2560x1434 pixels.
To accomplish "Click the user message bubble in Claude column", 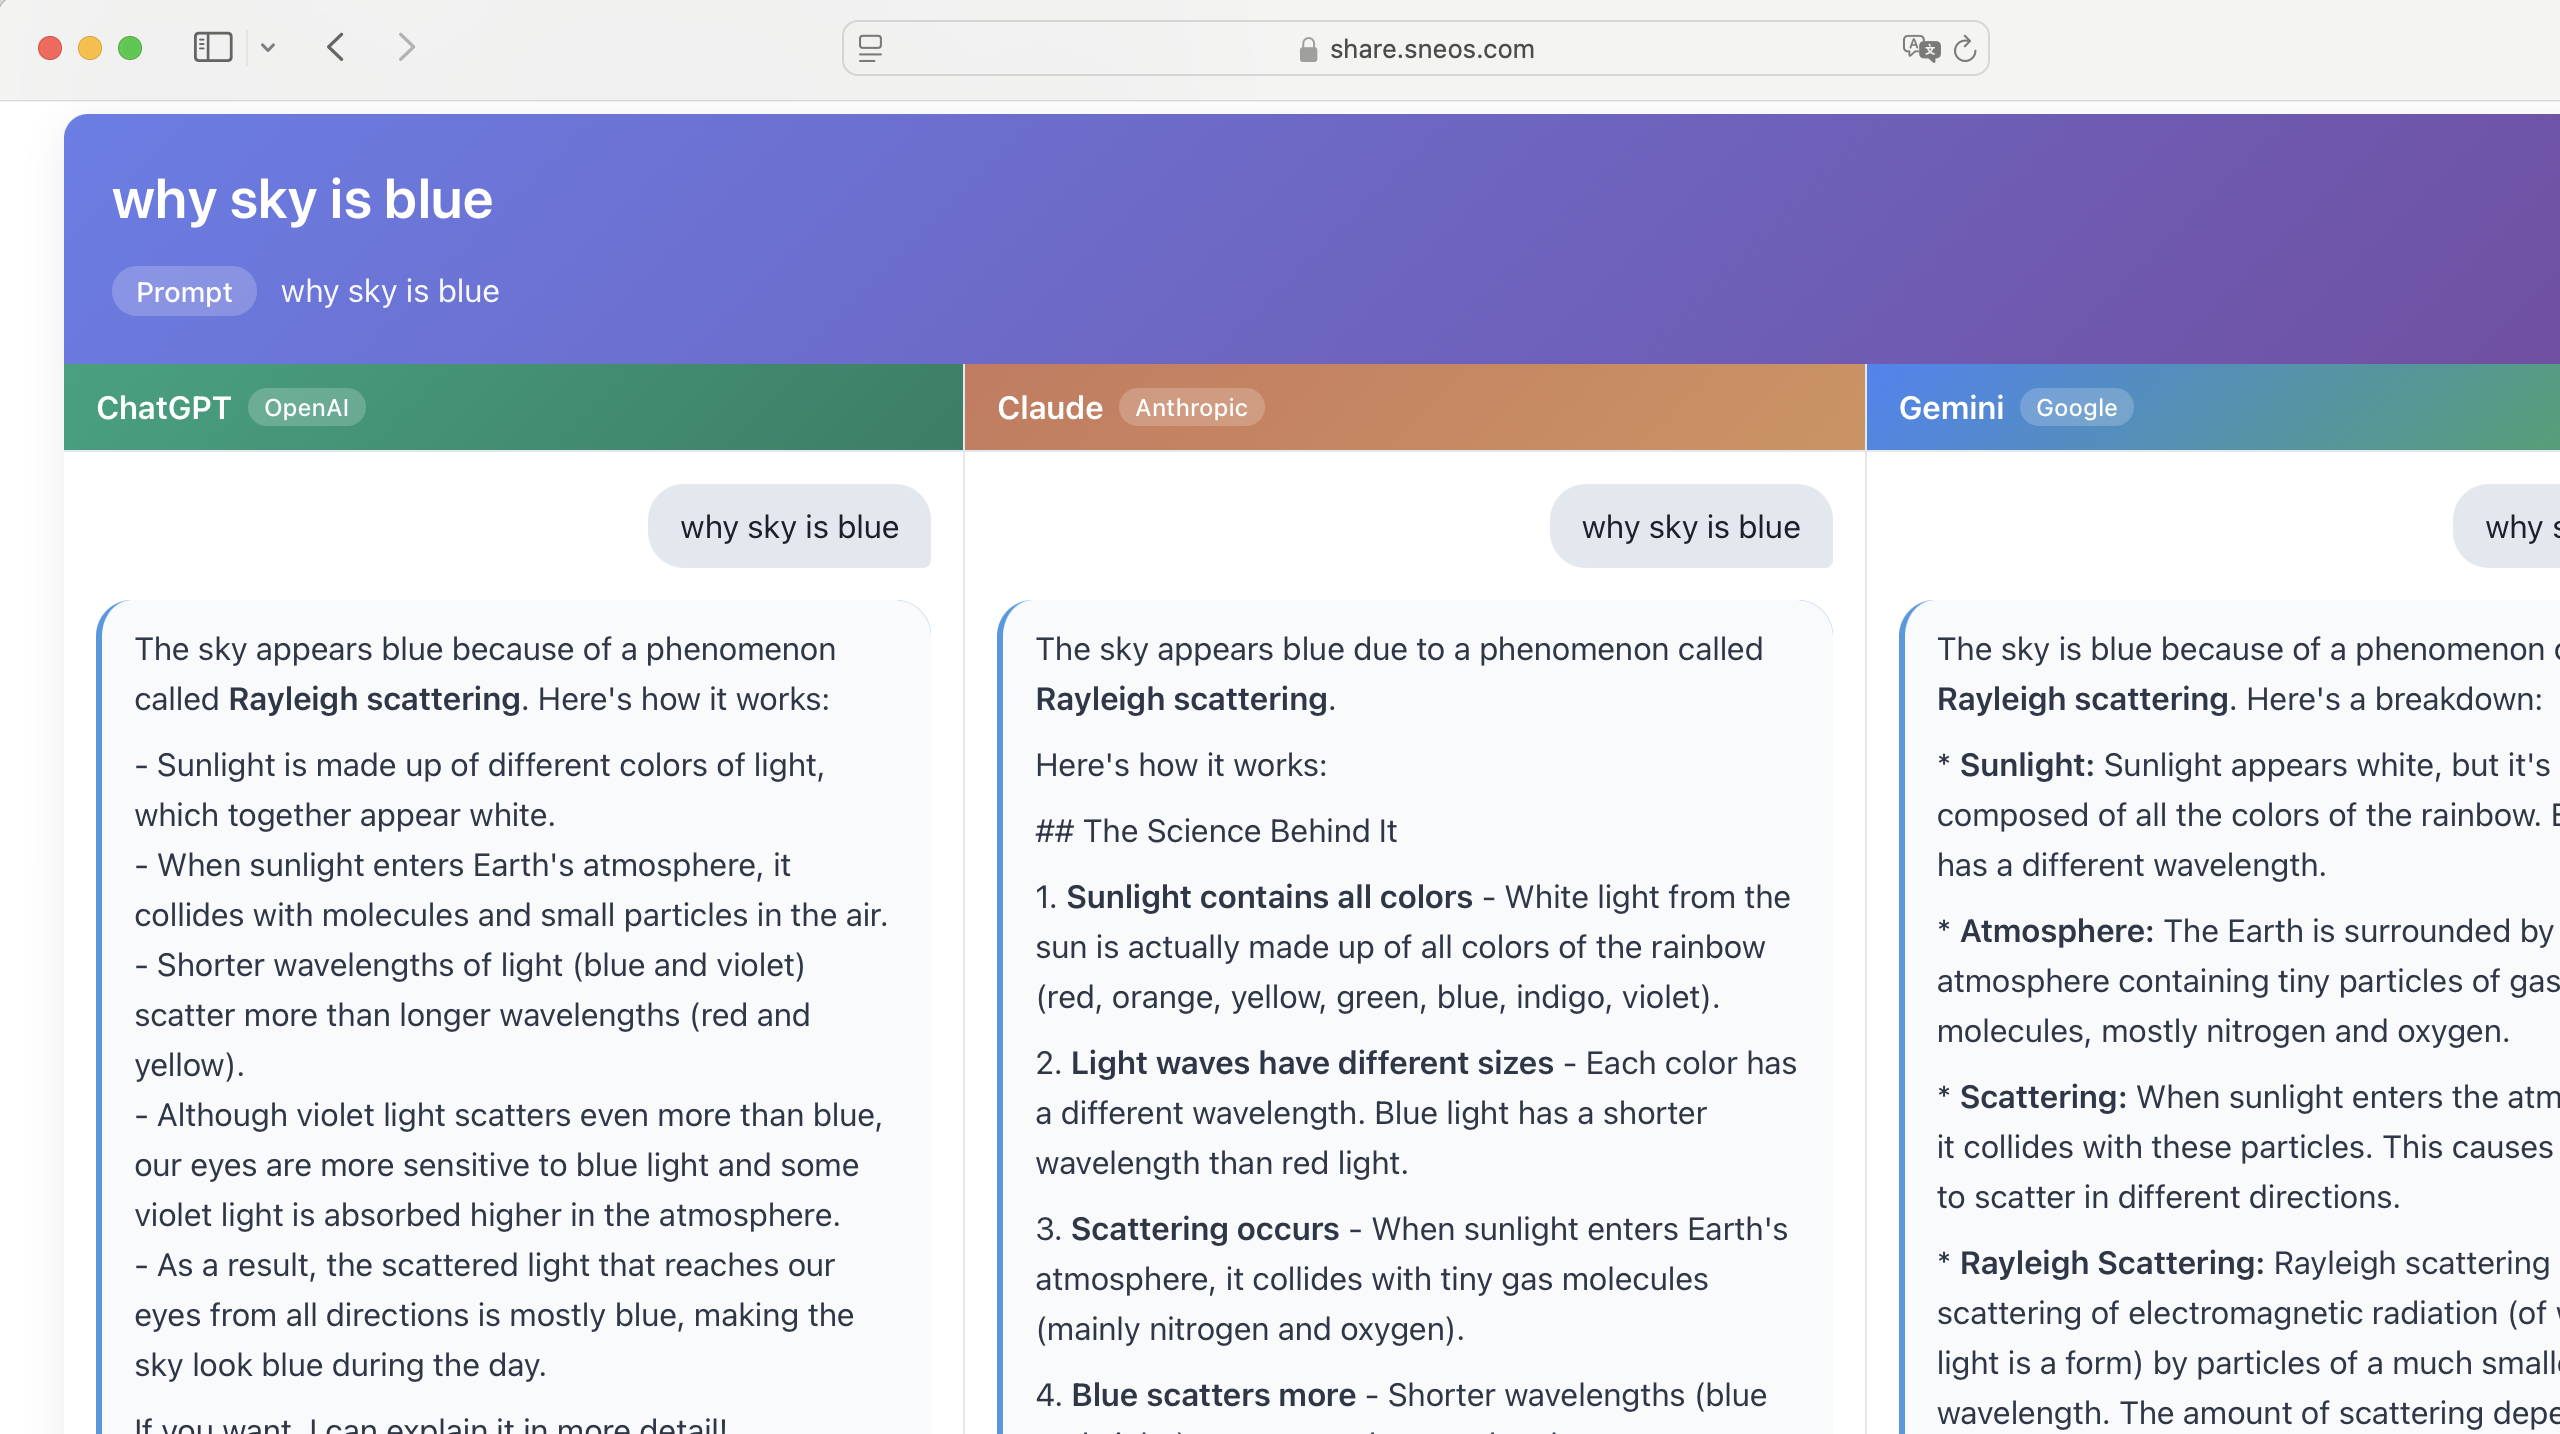I will tap(1691, 526).
